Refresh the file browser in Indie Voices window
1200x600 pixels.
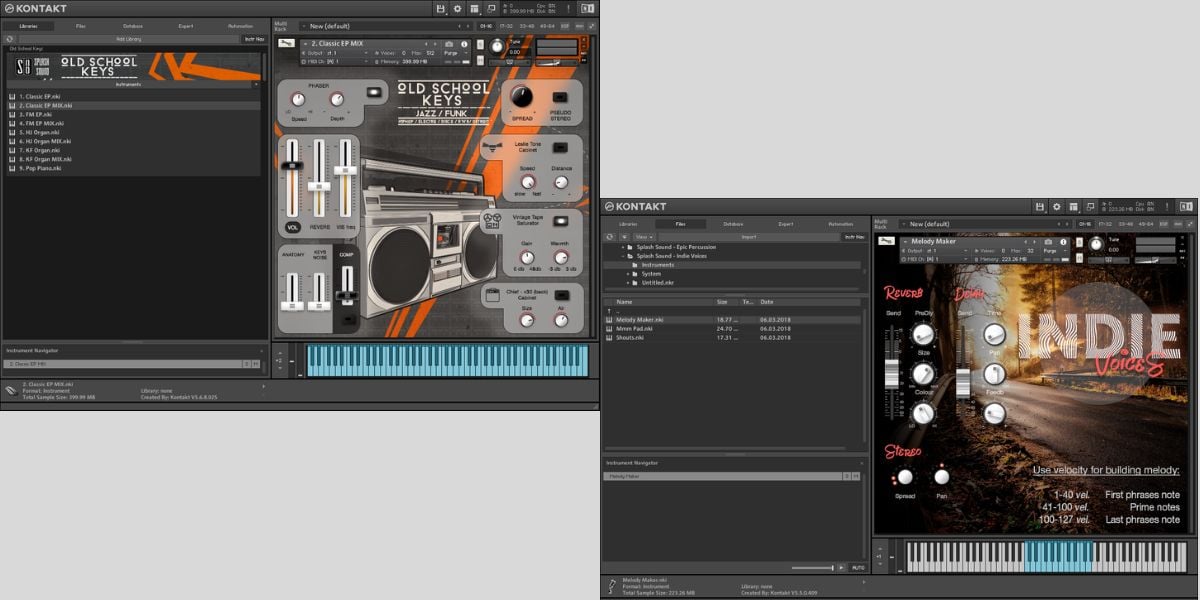pyautogui.click(x=610, y=237)
